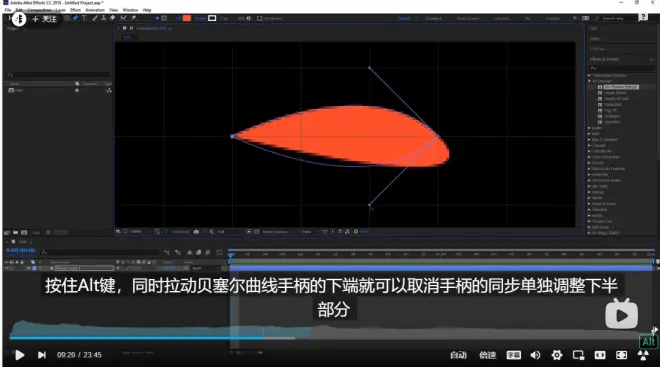Open the Effects & Presets panel menu
The image size is (660, 367).
tap(652, 59)
